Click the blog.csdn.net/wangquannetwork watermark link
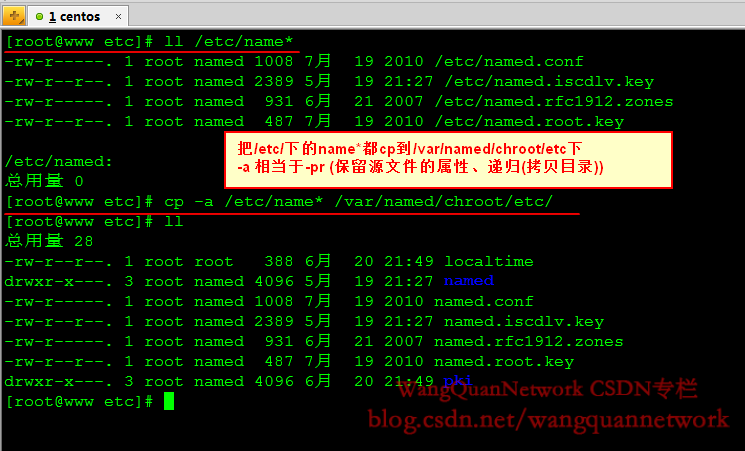The image size is (745, 451). pos(548,420)
